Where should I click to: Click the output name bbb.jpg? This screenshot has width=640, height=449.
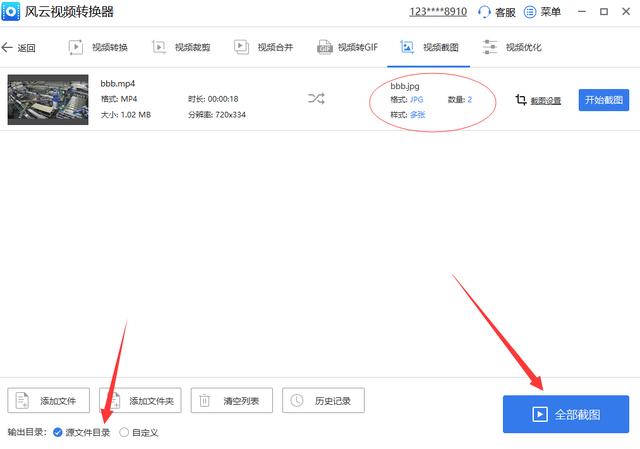click(405, 86)
